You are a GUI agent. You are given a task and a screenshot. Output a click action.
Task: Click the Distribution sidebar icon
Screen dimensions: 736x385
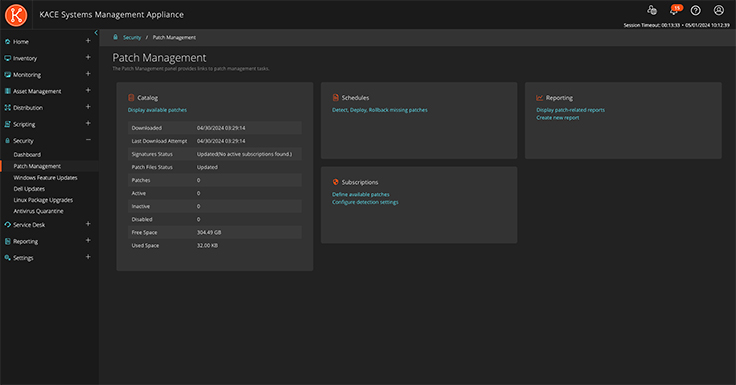8,108
